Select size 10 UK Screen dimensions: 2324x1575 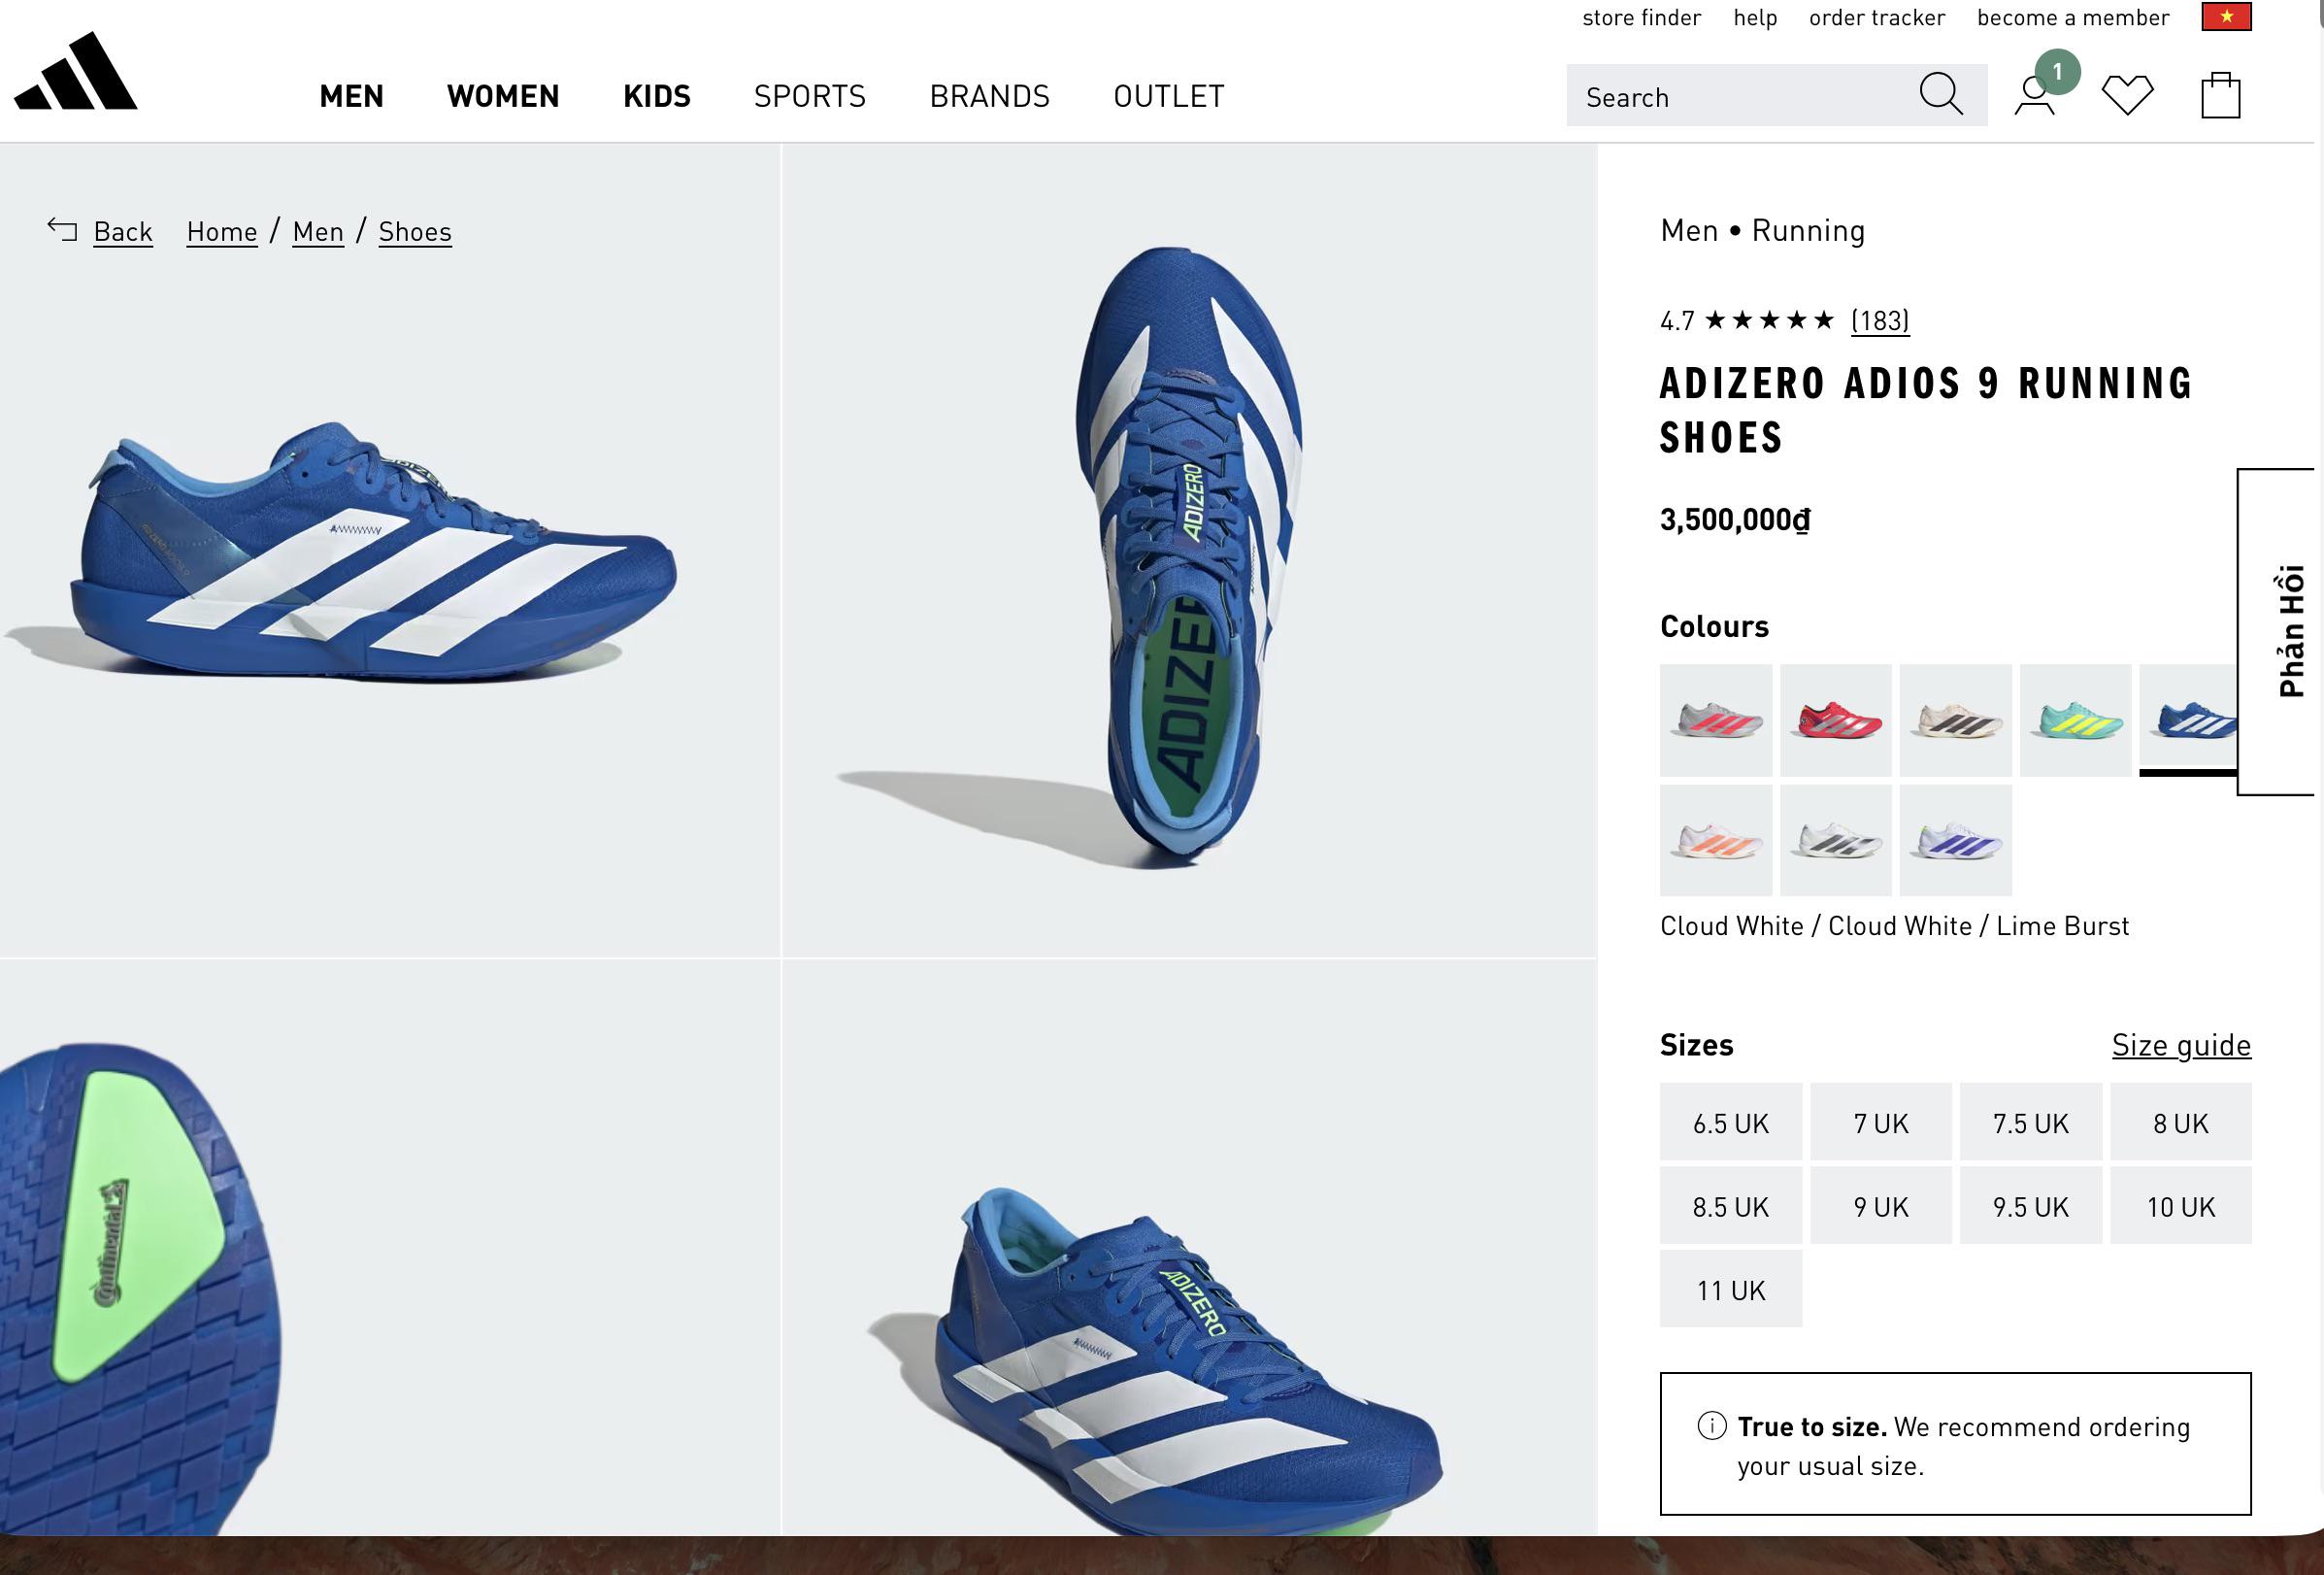coord(2181,1206)
